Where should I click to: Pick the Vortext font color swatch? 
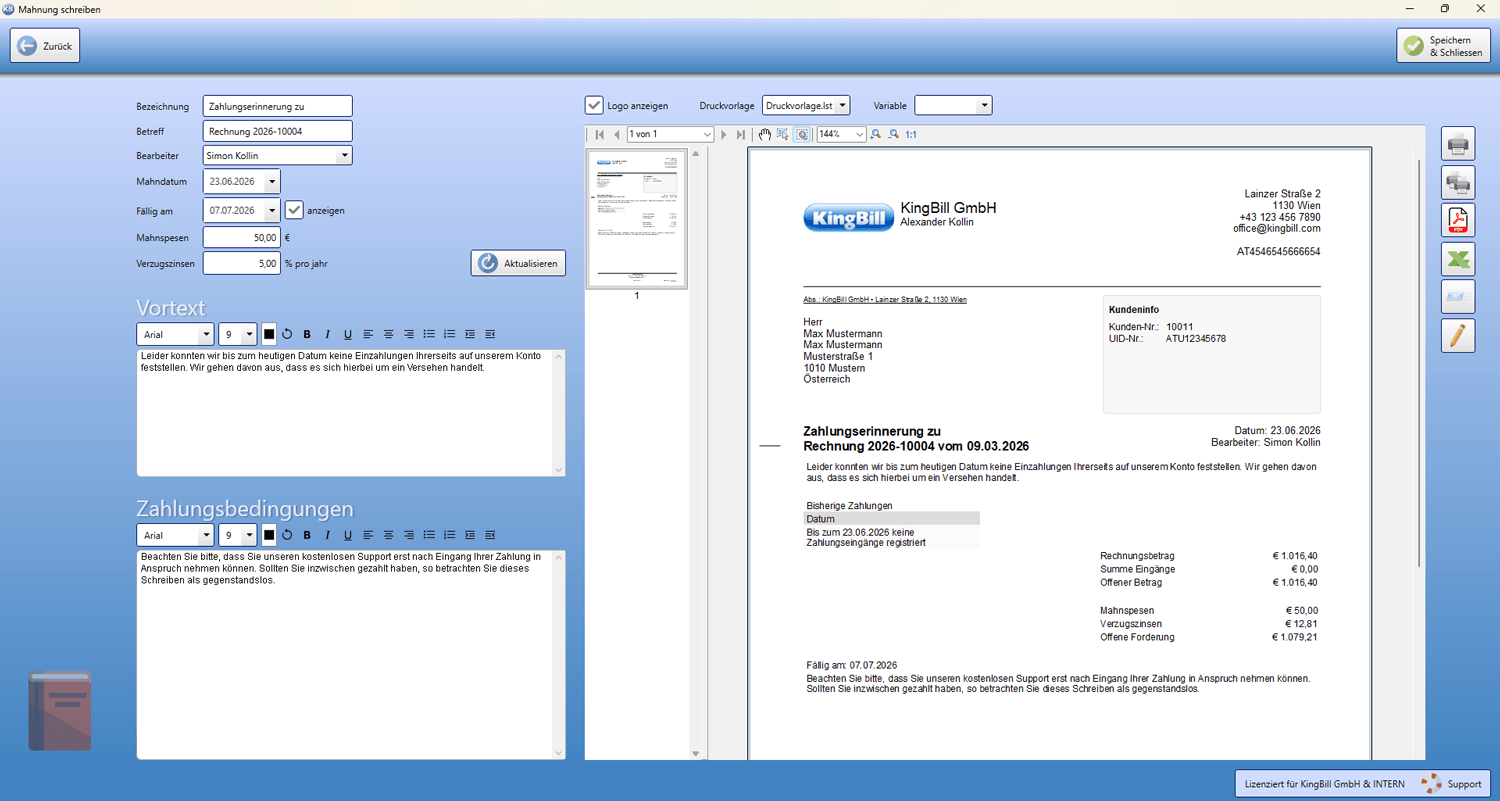point(269,335)
